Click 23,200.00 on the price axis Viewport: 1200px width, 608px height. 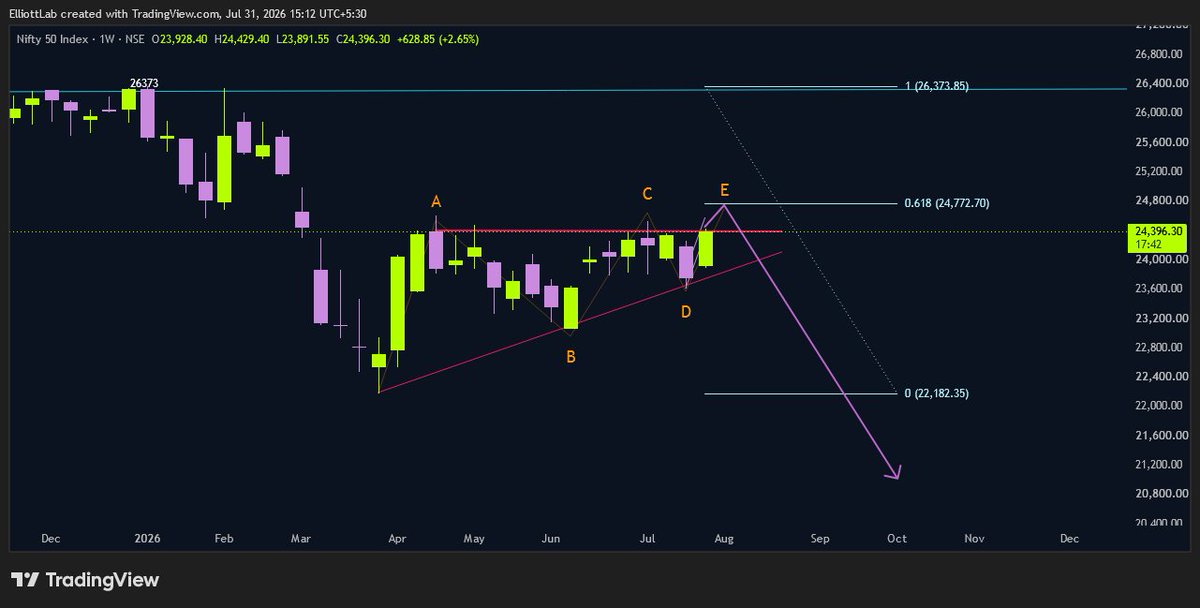[x=1160, y=318]
